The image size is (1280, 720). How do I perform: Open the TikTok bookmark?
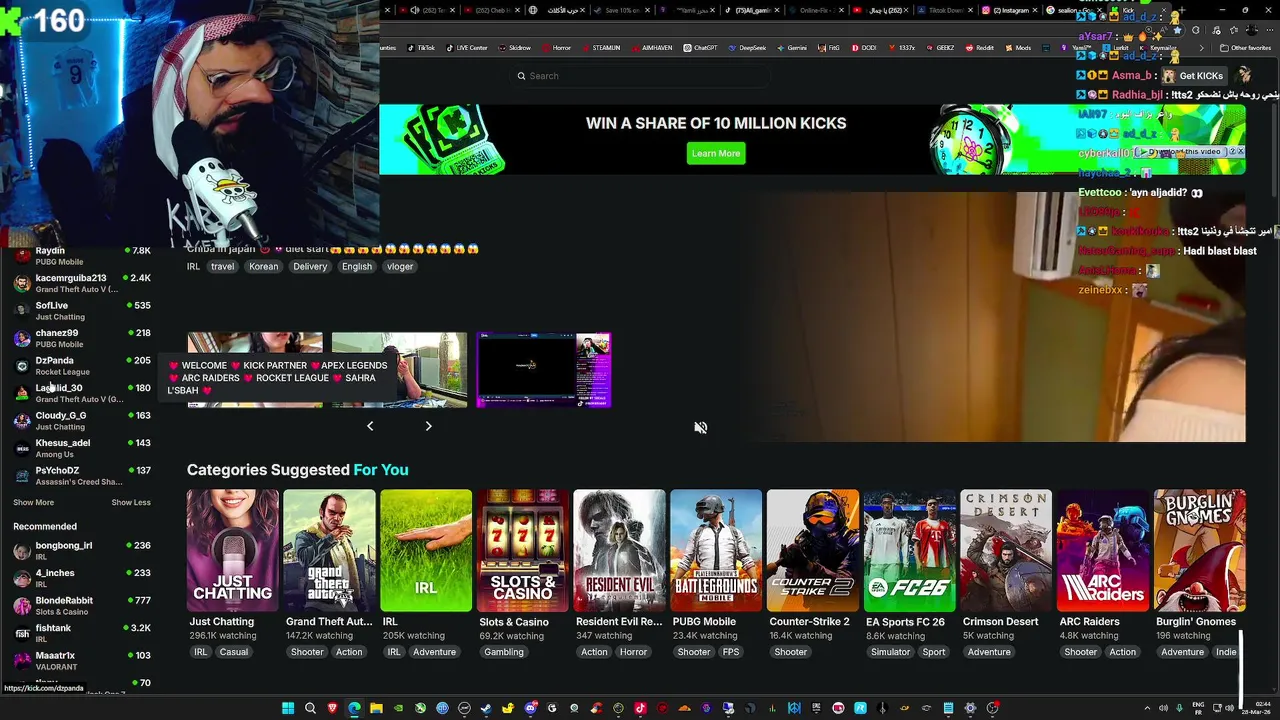click(421, 48)
